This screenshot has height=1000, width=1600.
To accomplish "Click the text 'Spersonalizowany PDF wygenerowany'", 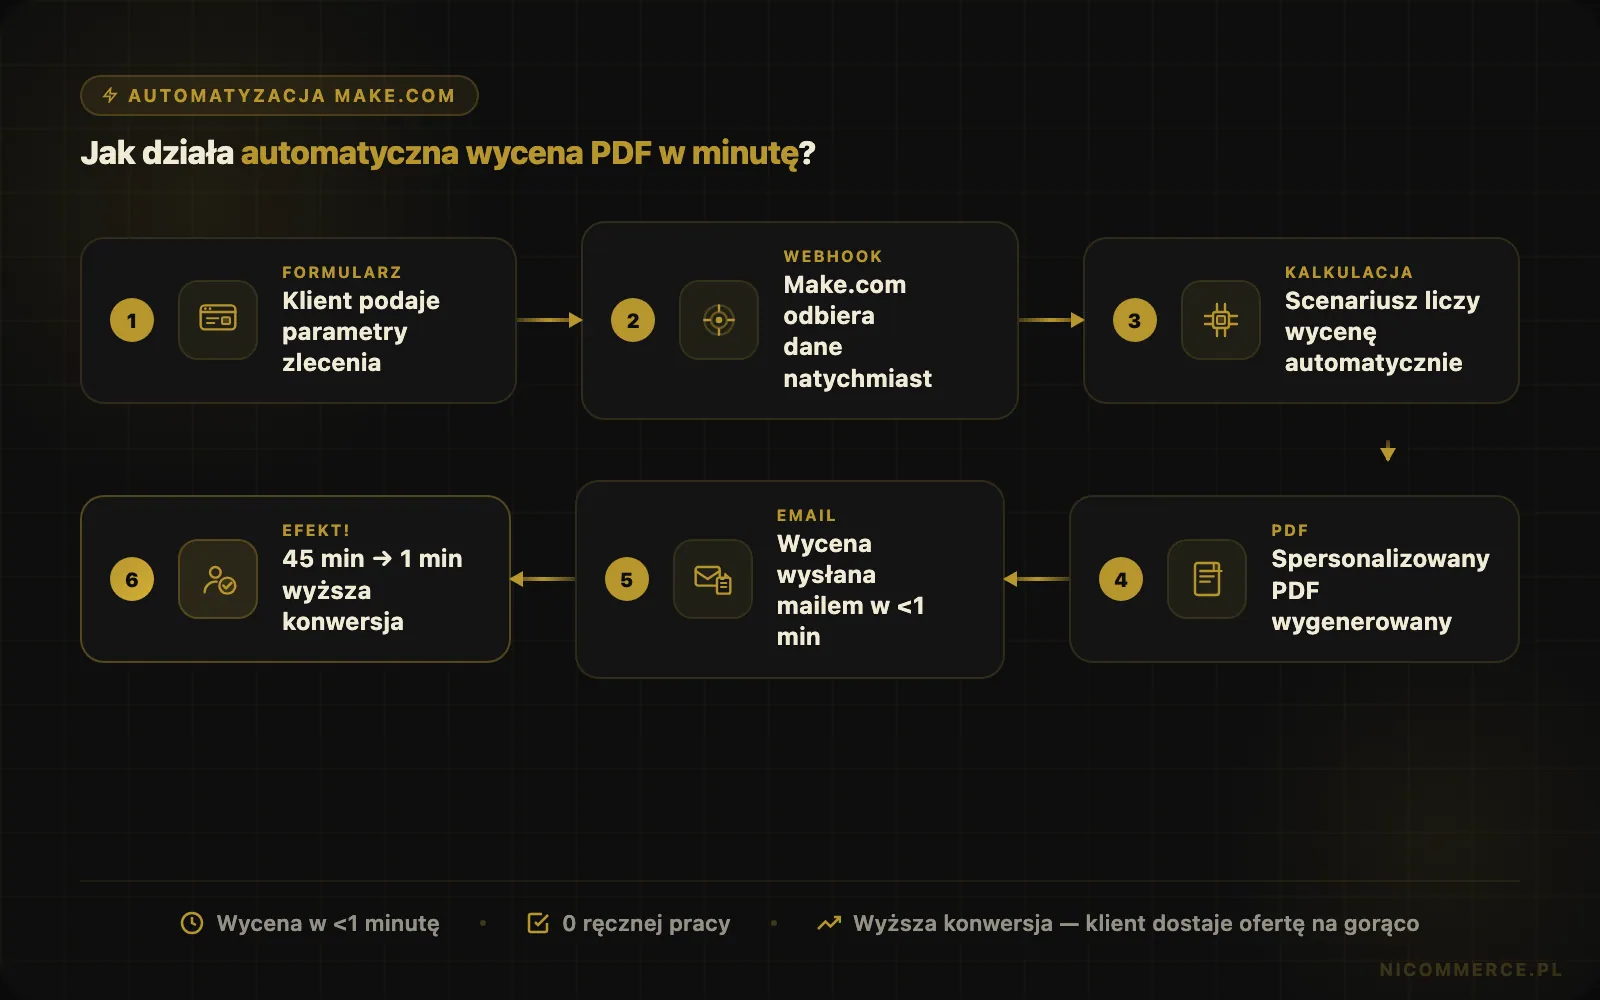I will point(1380,590).
